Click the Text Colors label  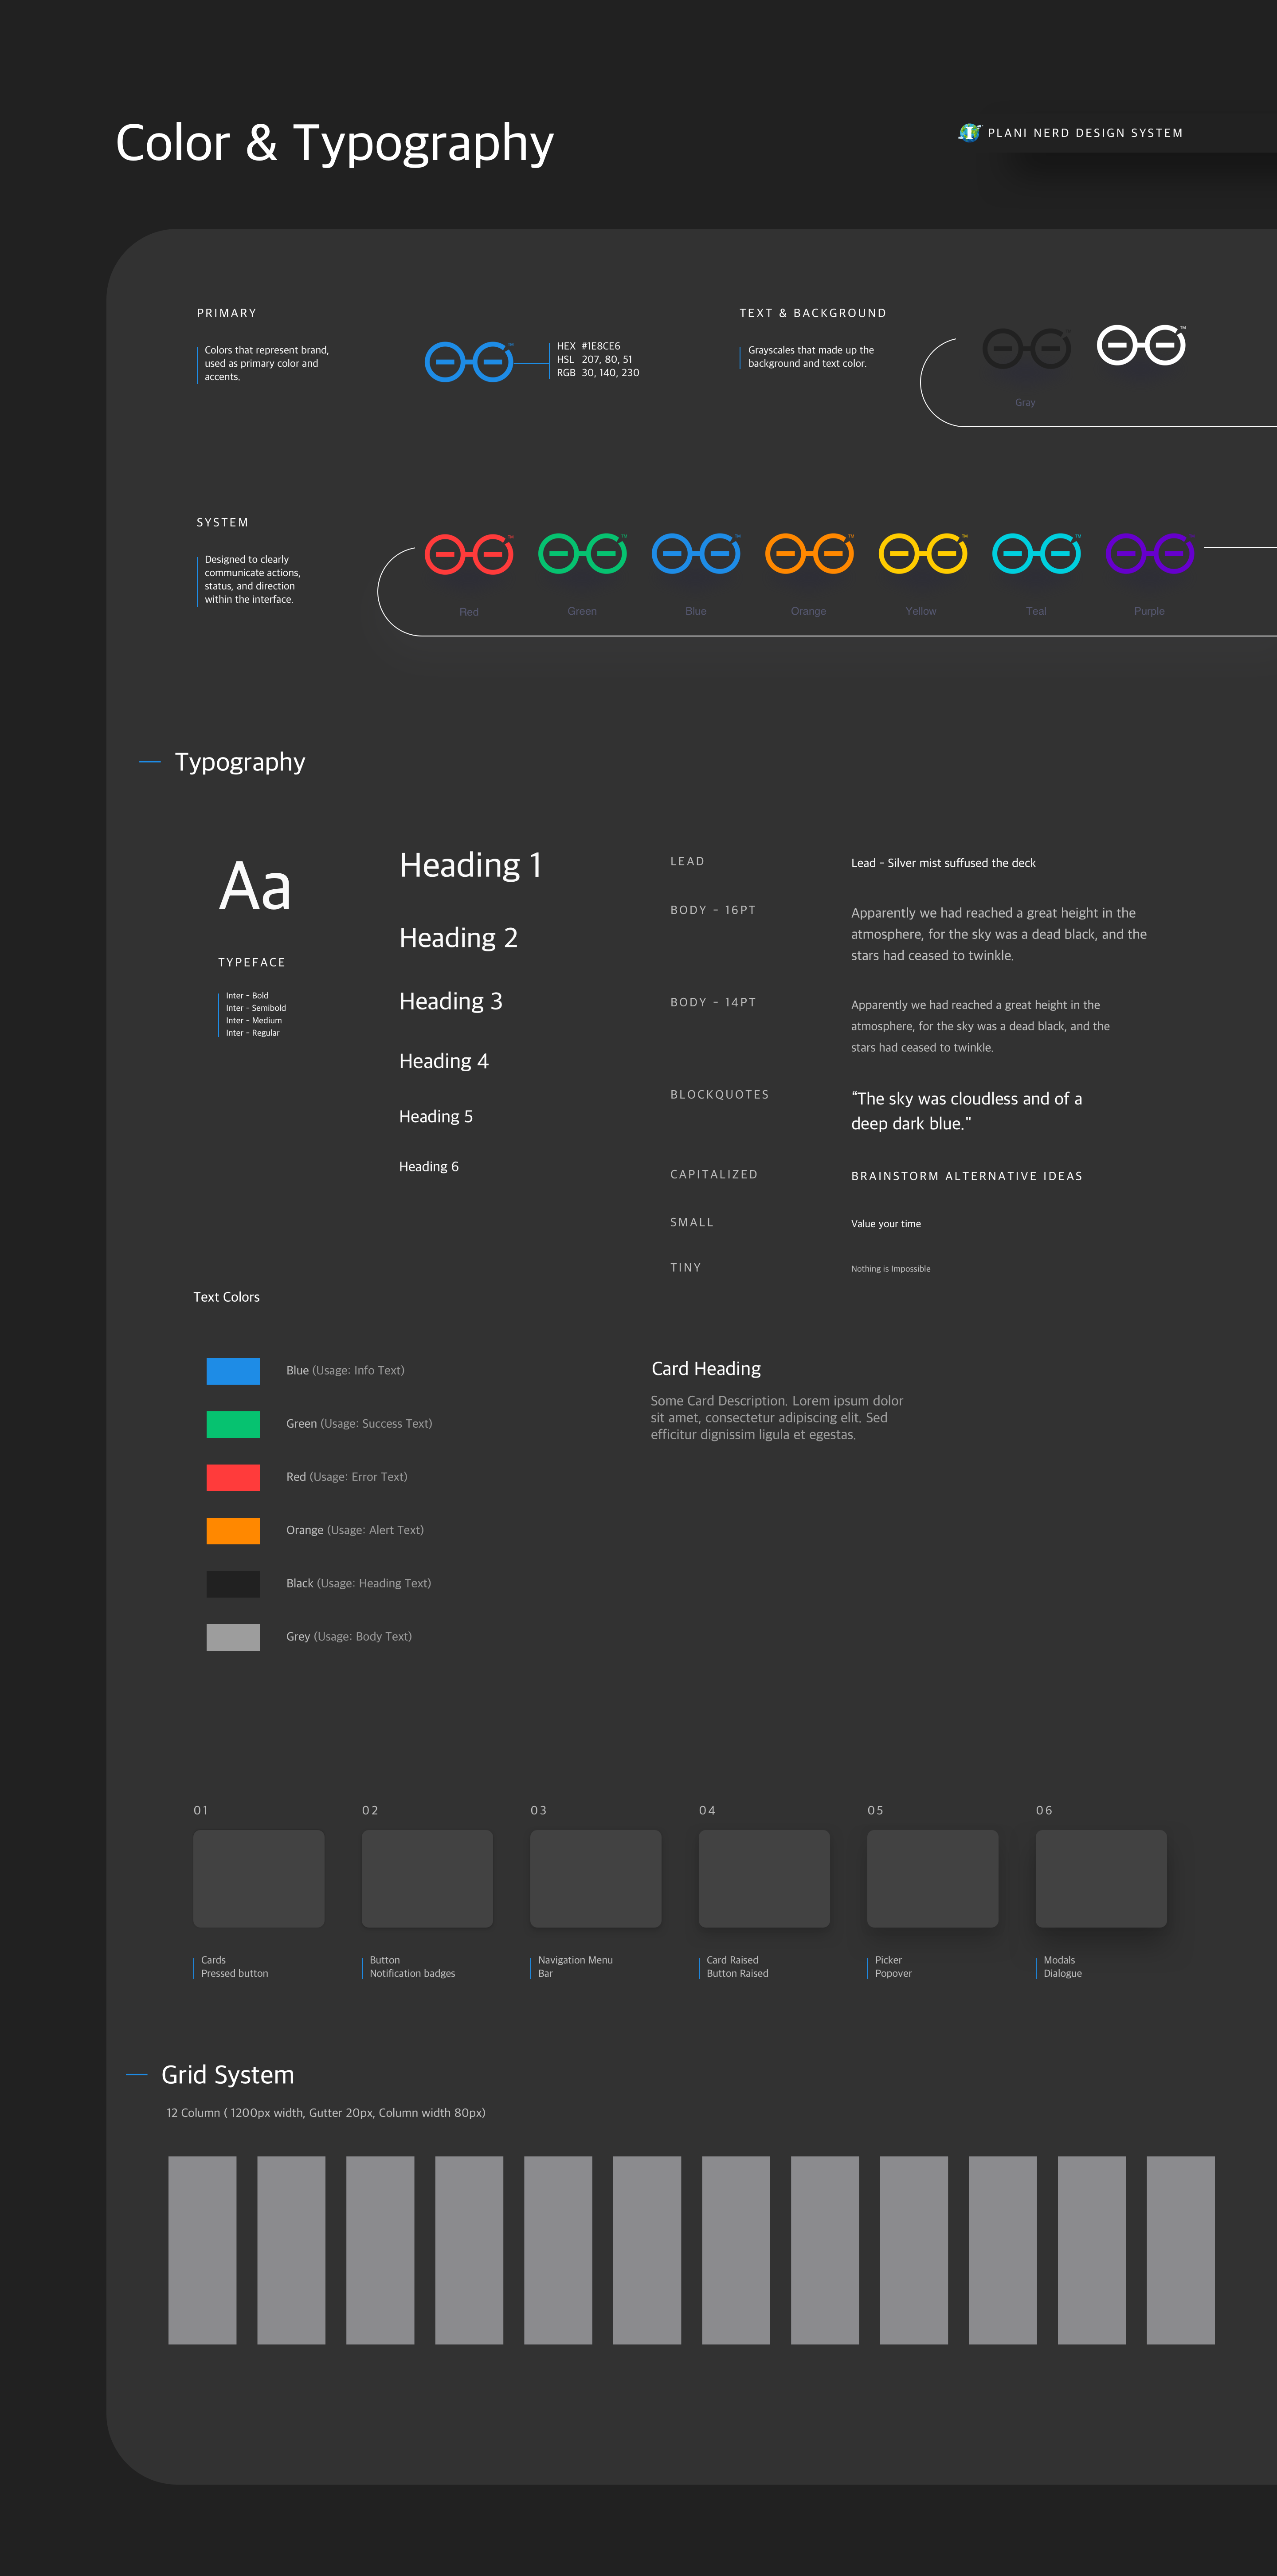(x=226, y=1297)
